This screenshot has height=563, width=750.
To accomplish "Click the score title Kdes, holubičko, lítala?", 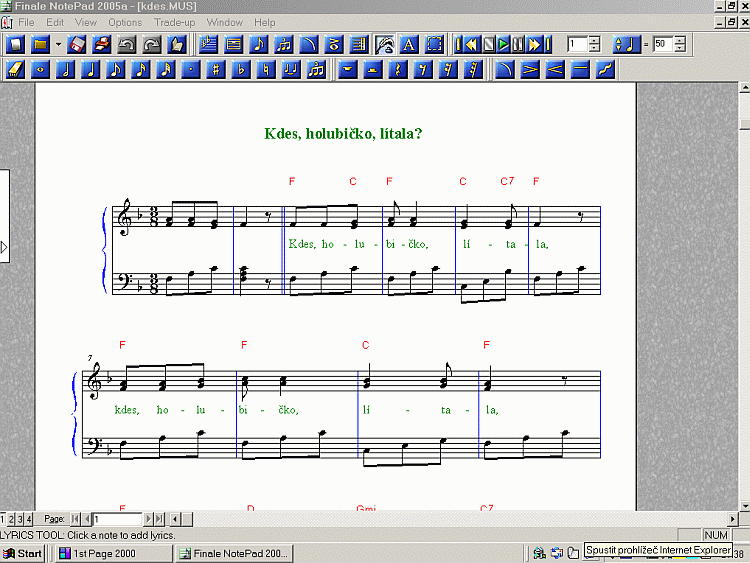I will [343, 133].
